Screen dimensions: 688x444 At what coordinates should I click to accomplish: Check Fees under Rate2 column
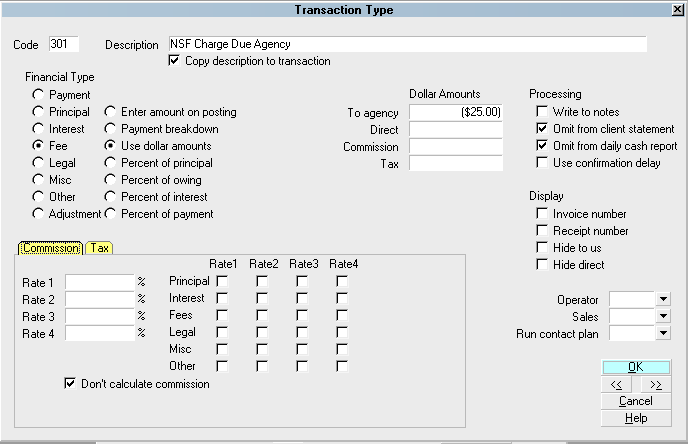262,315
